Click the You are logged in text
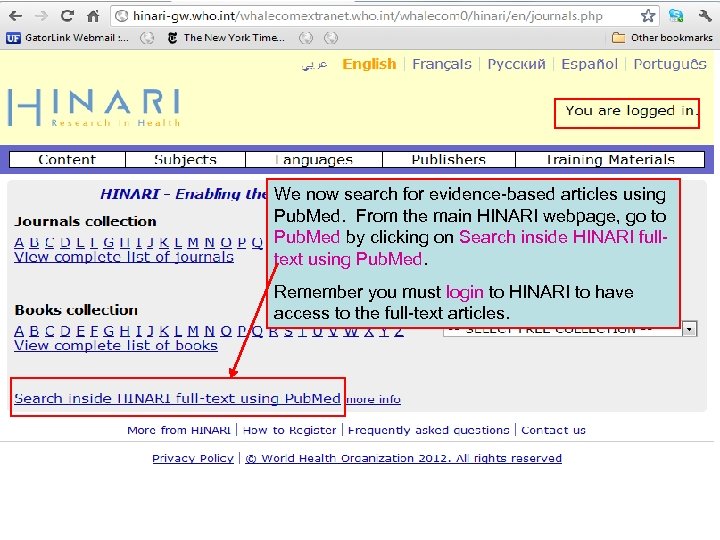720x540 pixels. [x=631, y=111]
